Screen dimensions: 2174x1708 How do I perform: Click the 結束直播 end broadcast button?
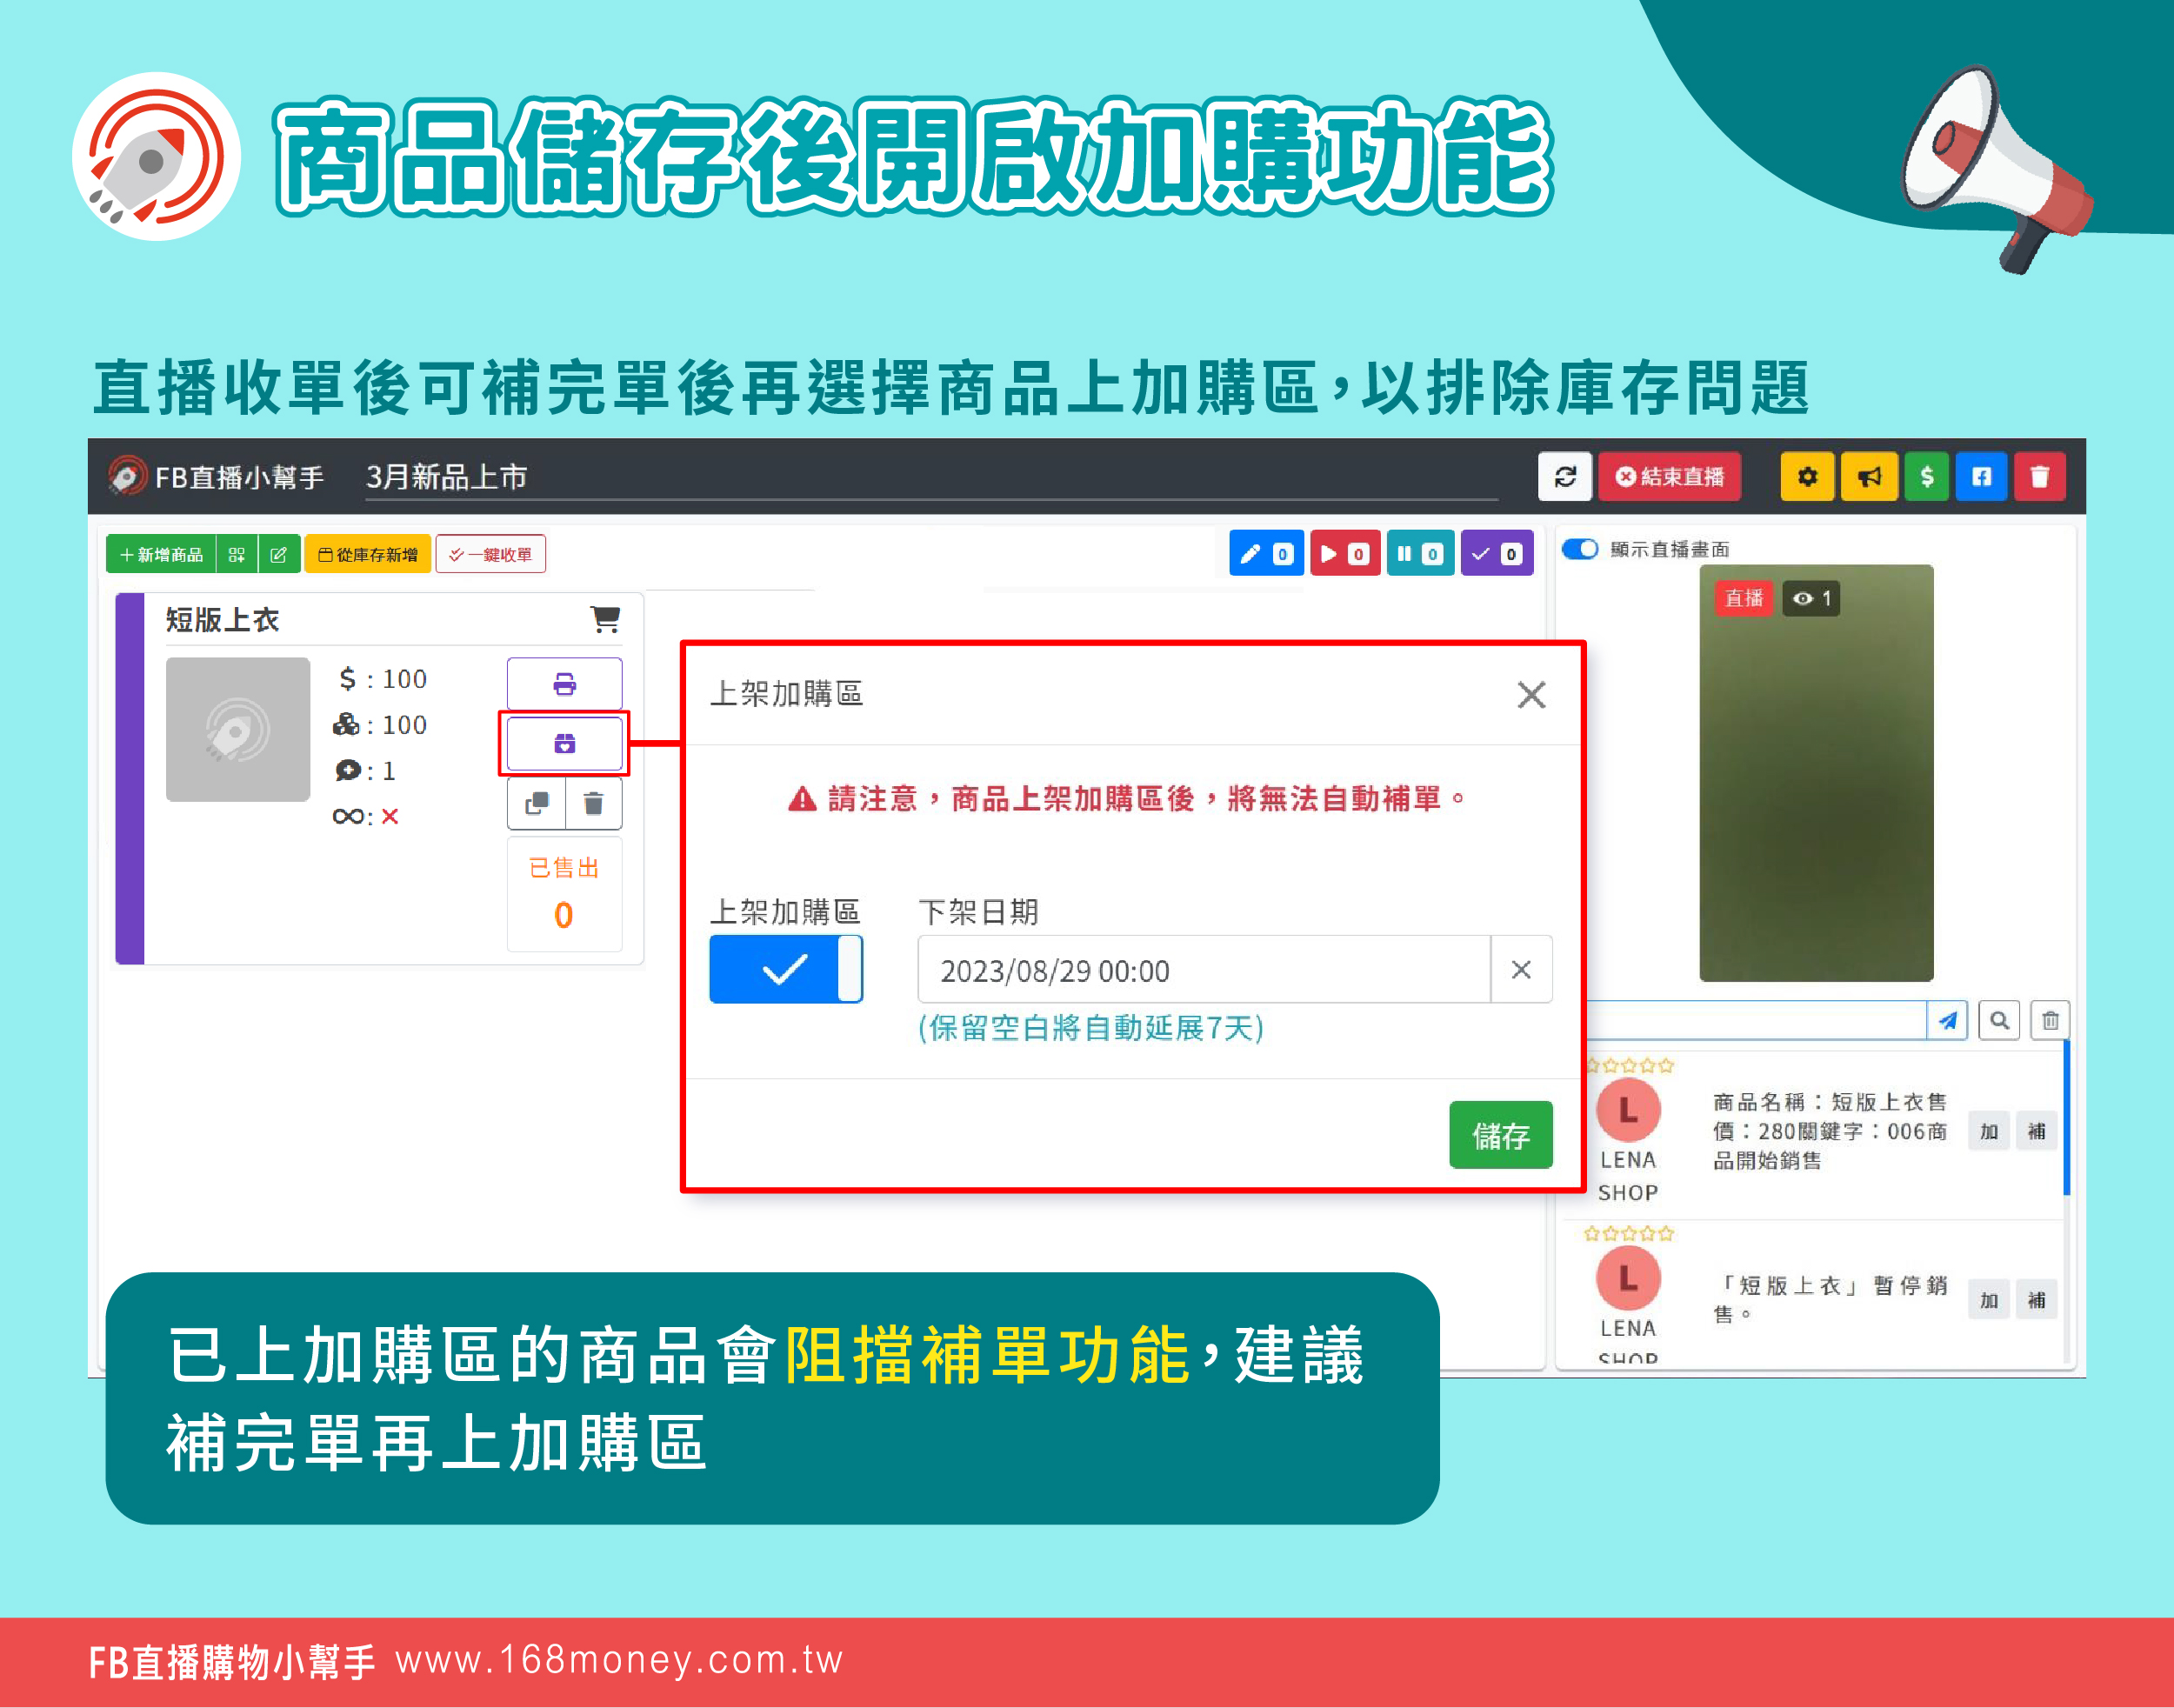click(1670, 477)
